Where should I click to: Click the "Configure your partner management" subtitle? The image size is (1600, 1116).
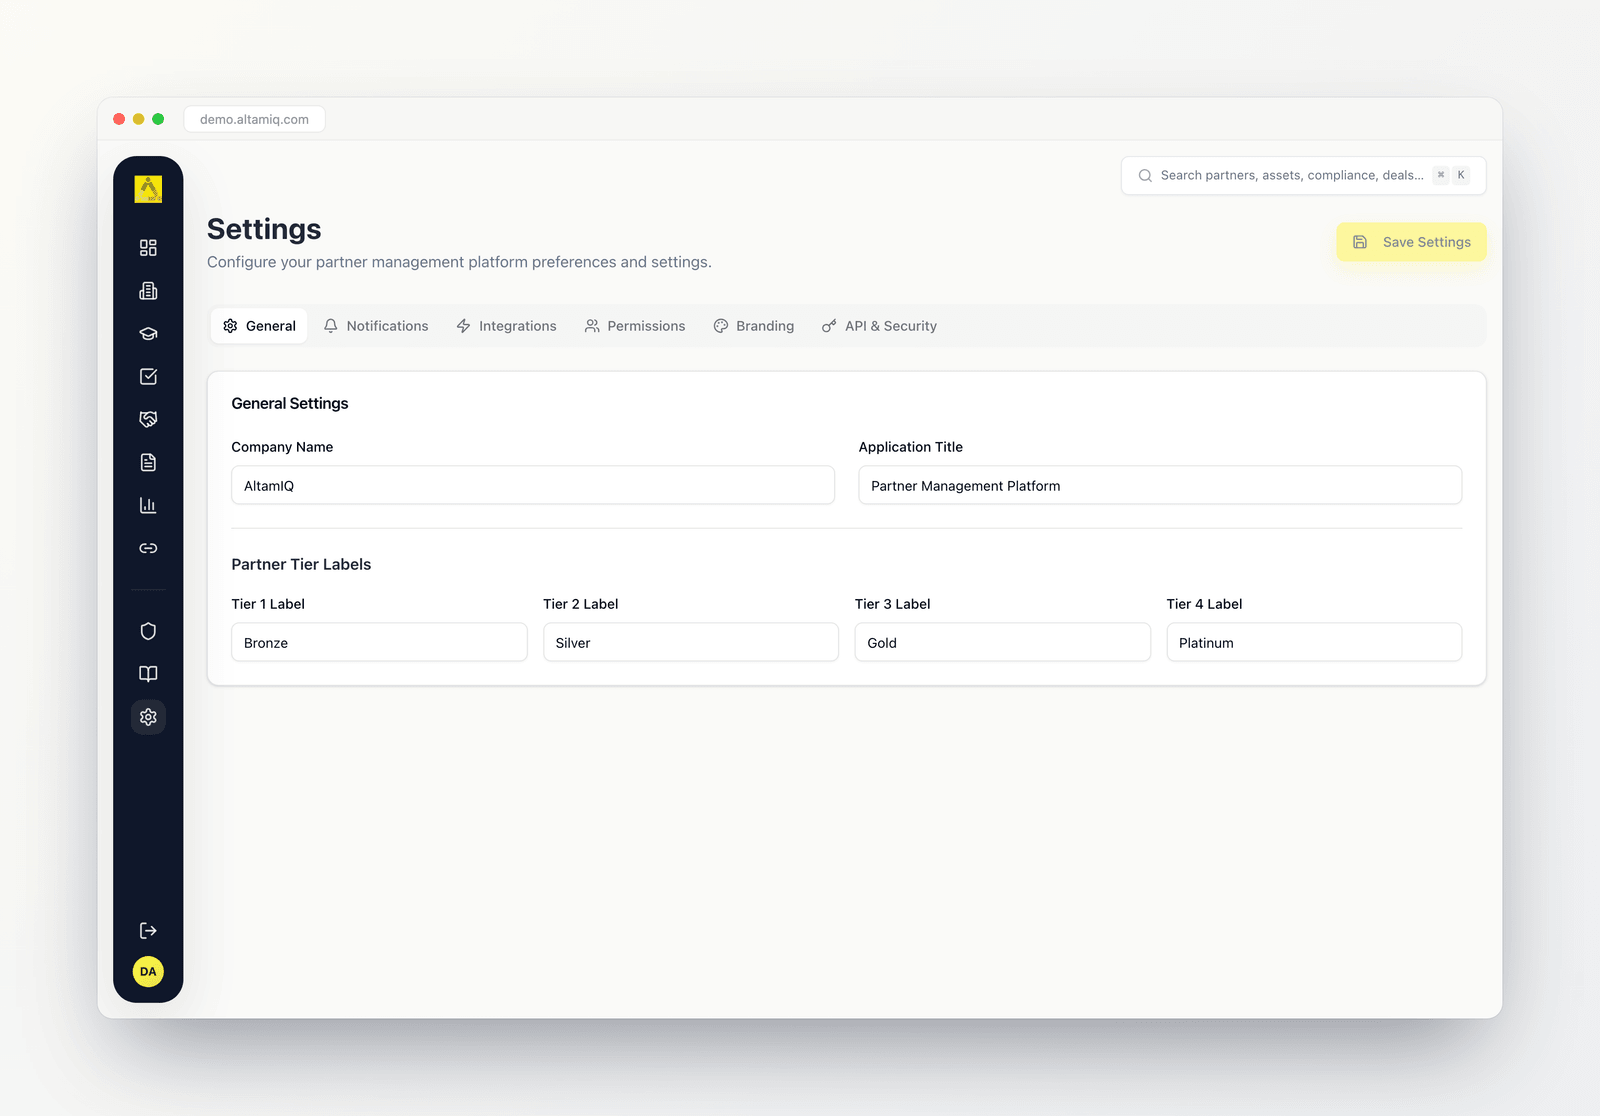point(459,262)
